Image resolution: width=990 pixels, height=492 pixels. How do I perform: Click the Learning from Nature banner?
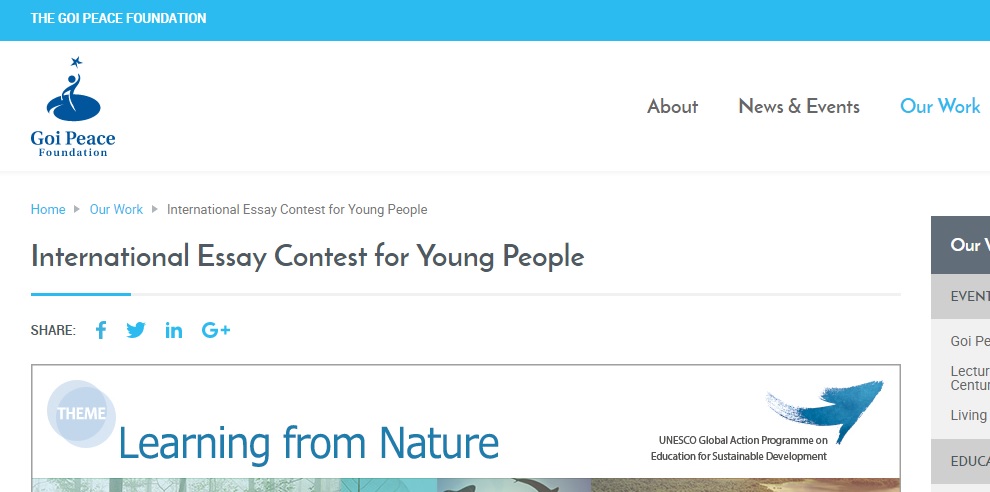[308, 442]
